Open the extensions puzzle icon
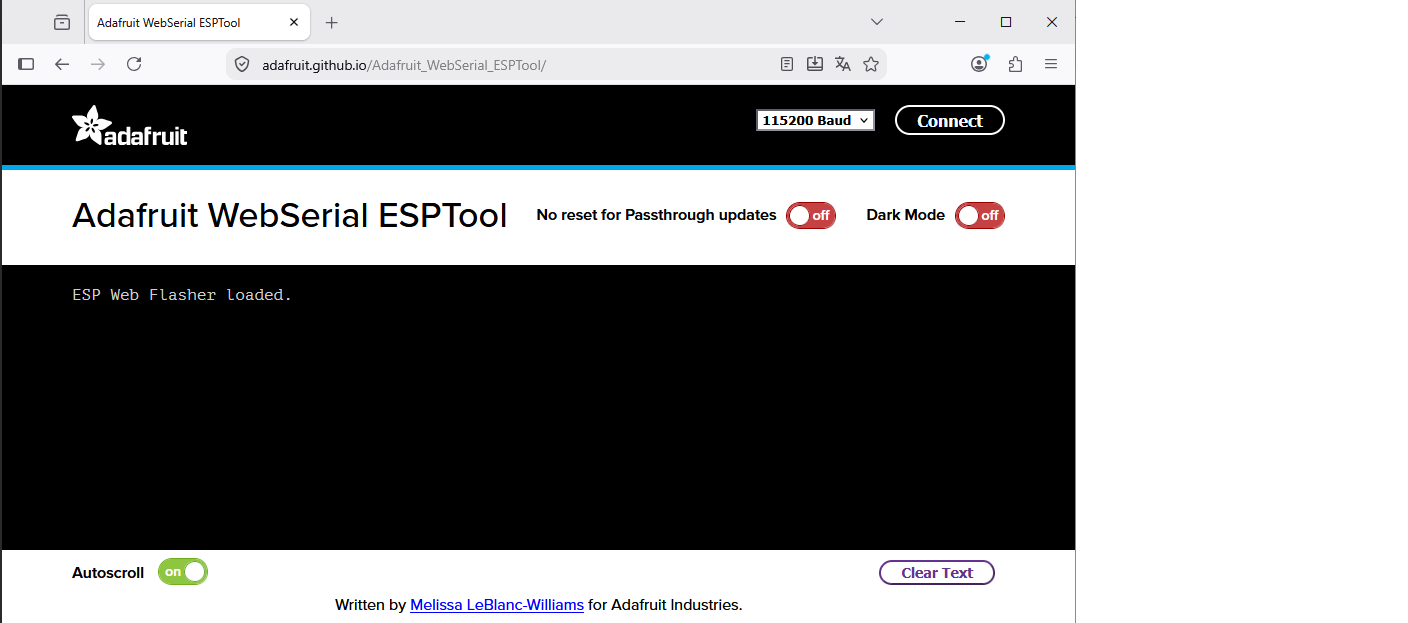 point(1015,64)
